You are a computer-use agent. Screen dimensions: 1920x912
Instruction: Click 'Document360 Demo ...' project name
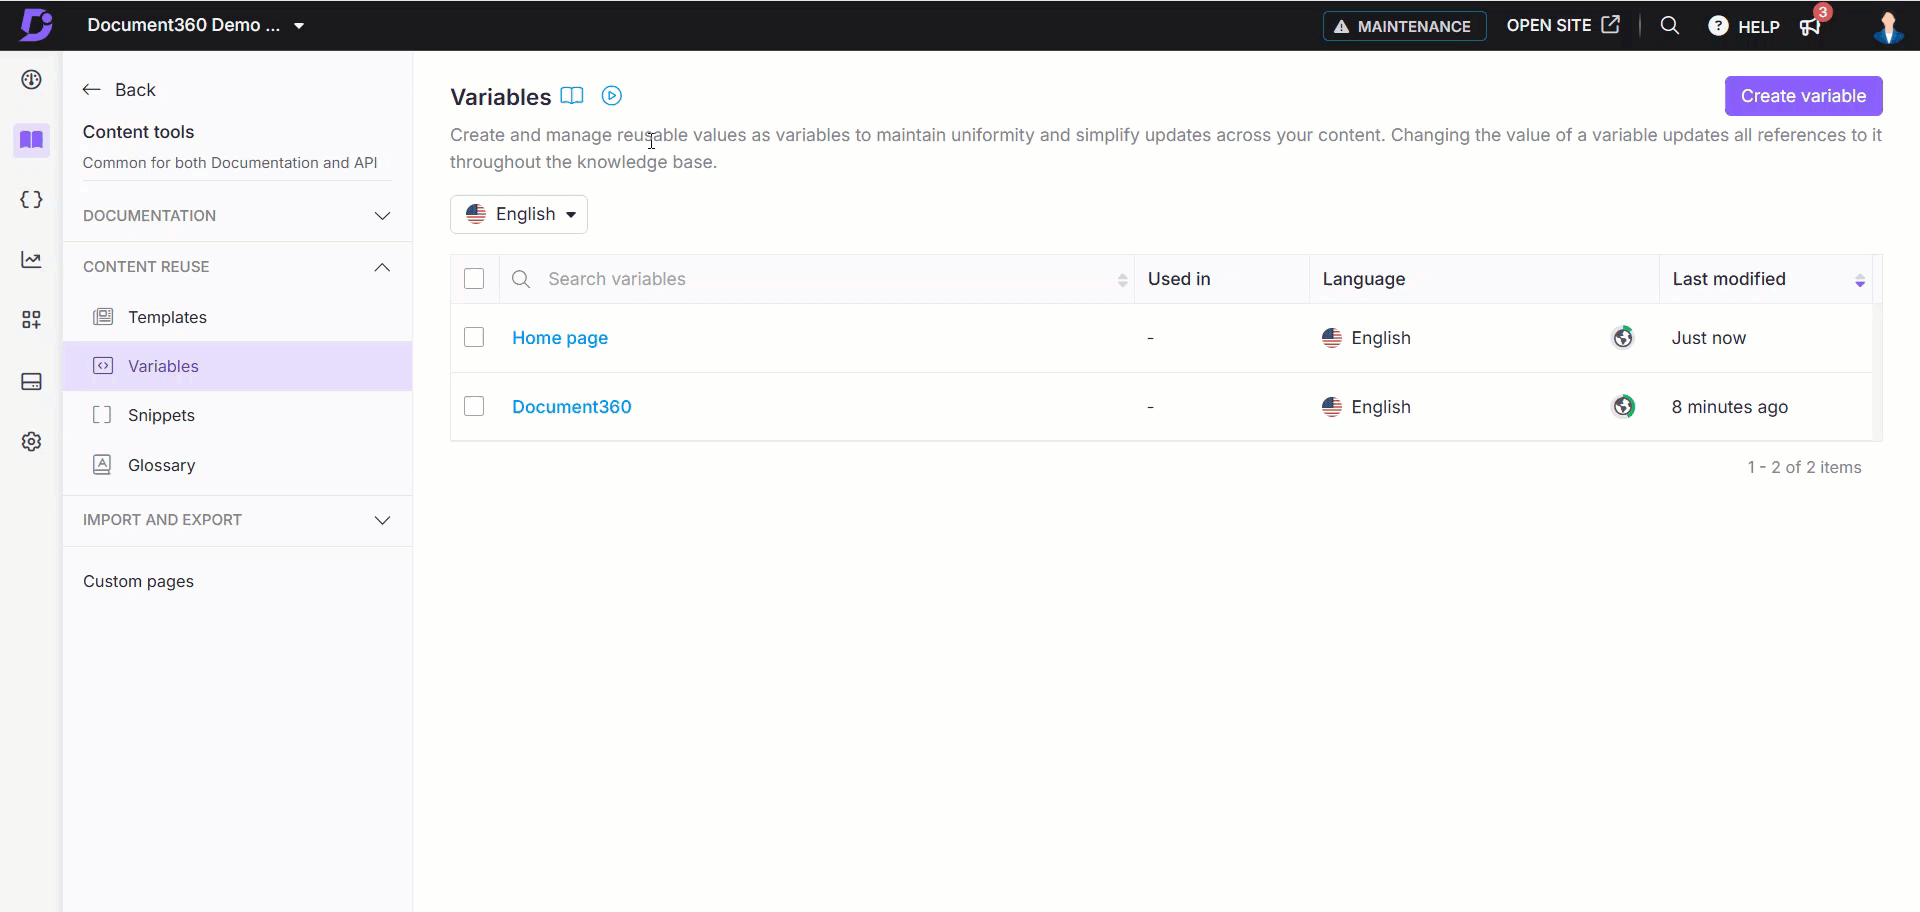pos(184,25)
